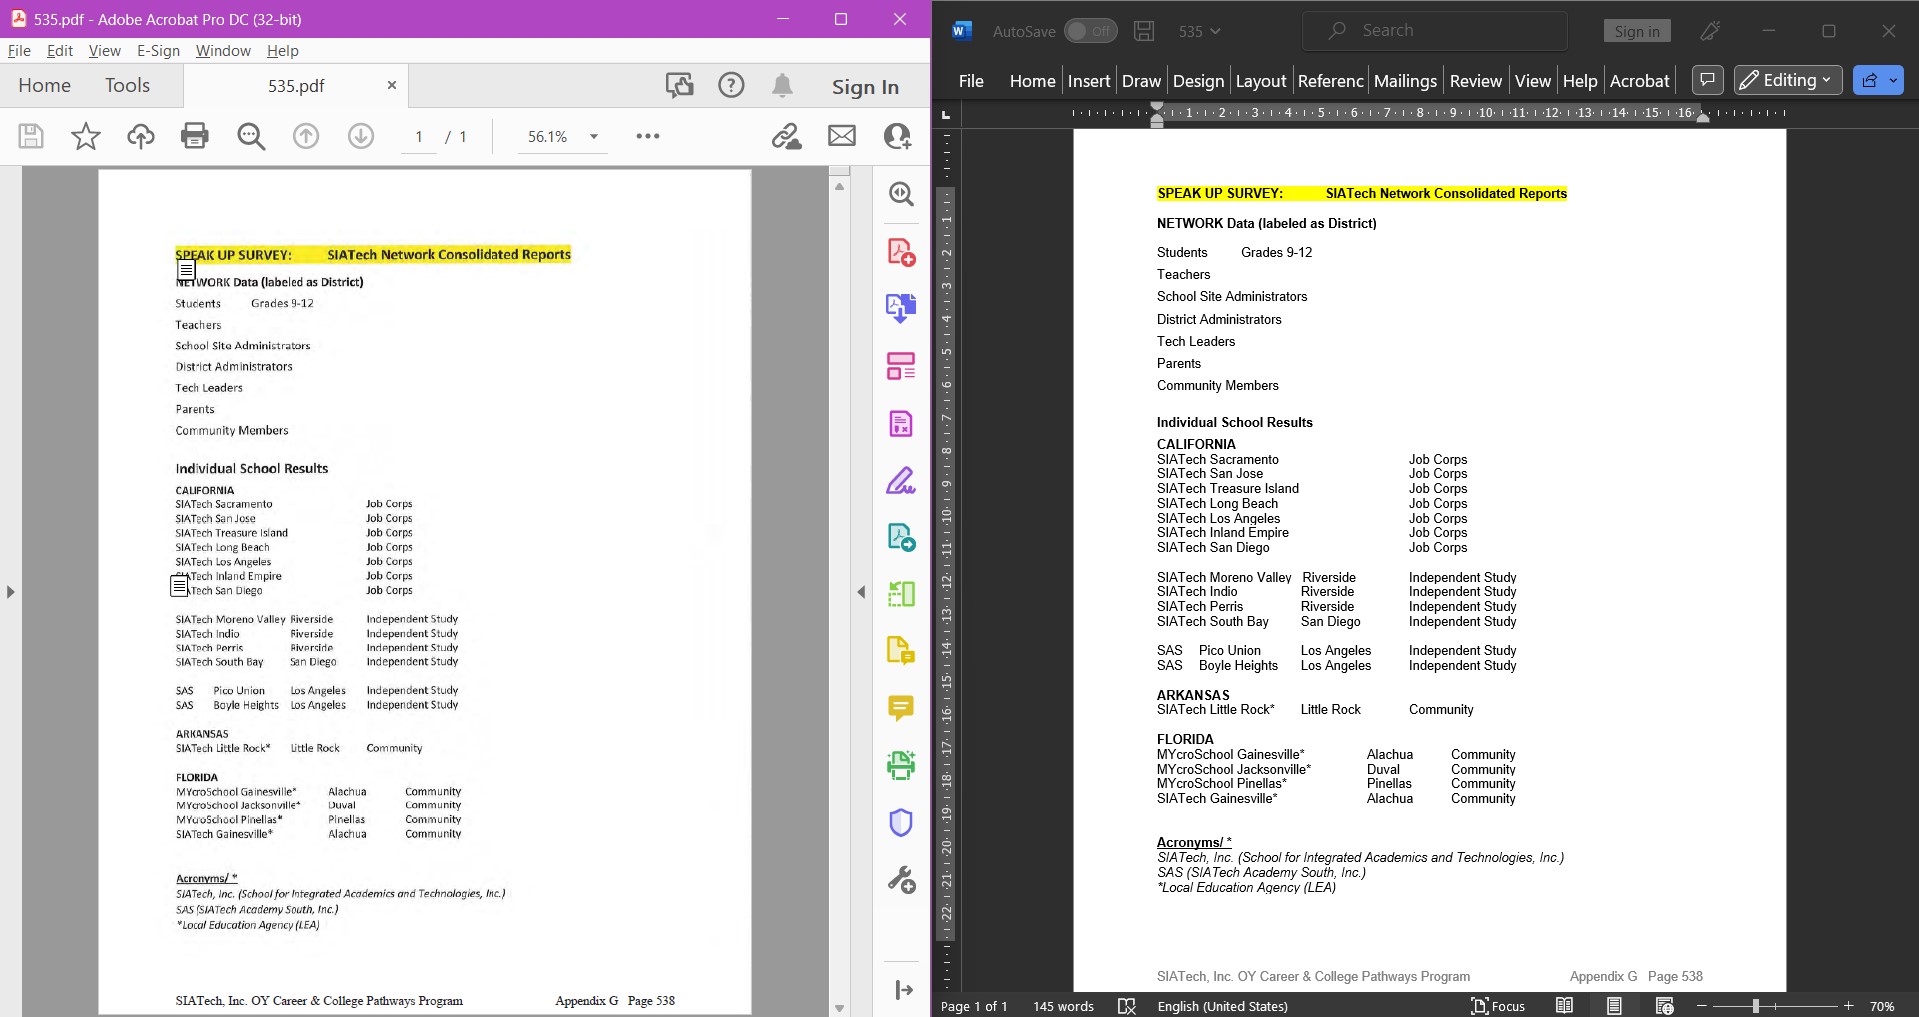Viewport: 1919px width, 1017px height.
Task: Open Word language English (United States)
Action: click(x=1222, y=1006)
